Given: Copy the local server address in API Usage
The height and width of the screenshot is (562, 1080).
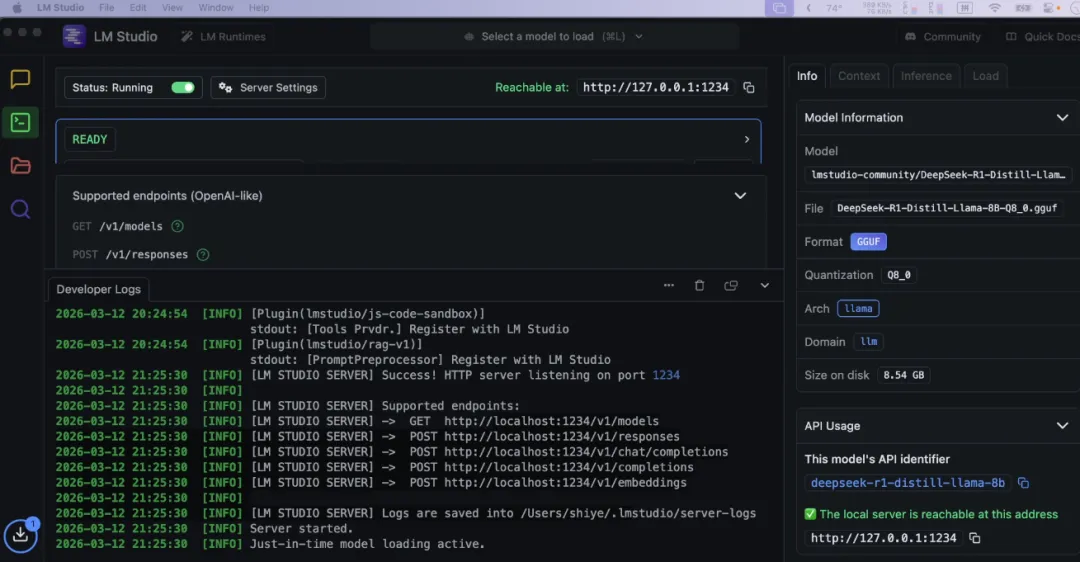Looking at the screenshot, I should [x=975, y=538].
